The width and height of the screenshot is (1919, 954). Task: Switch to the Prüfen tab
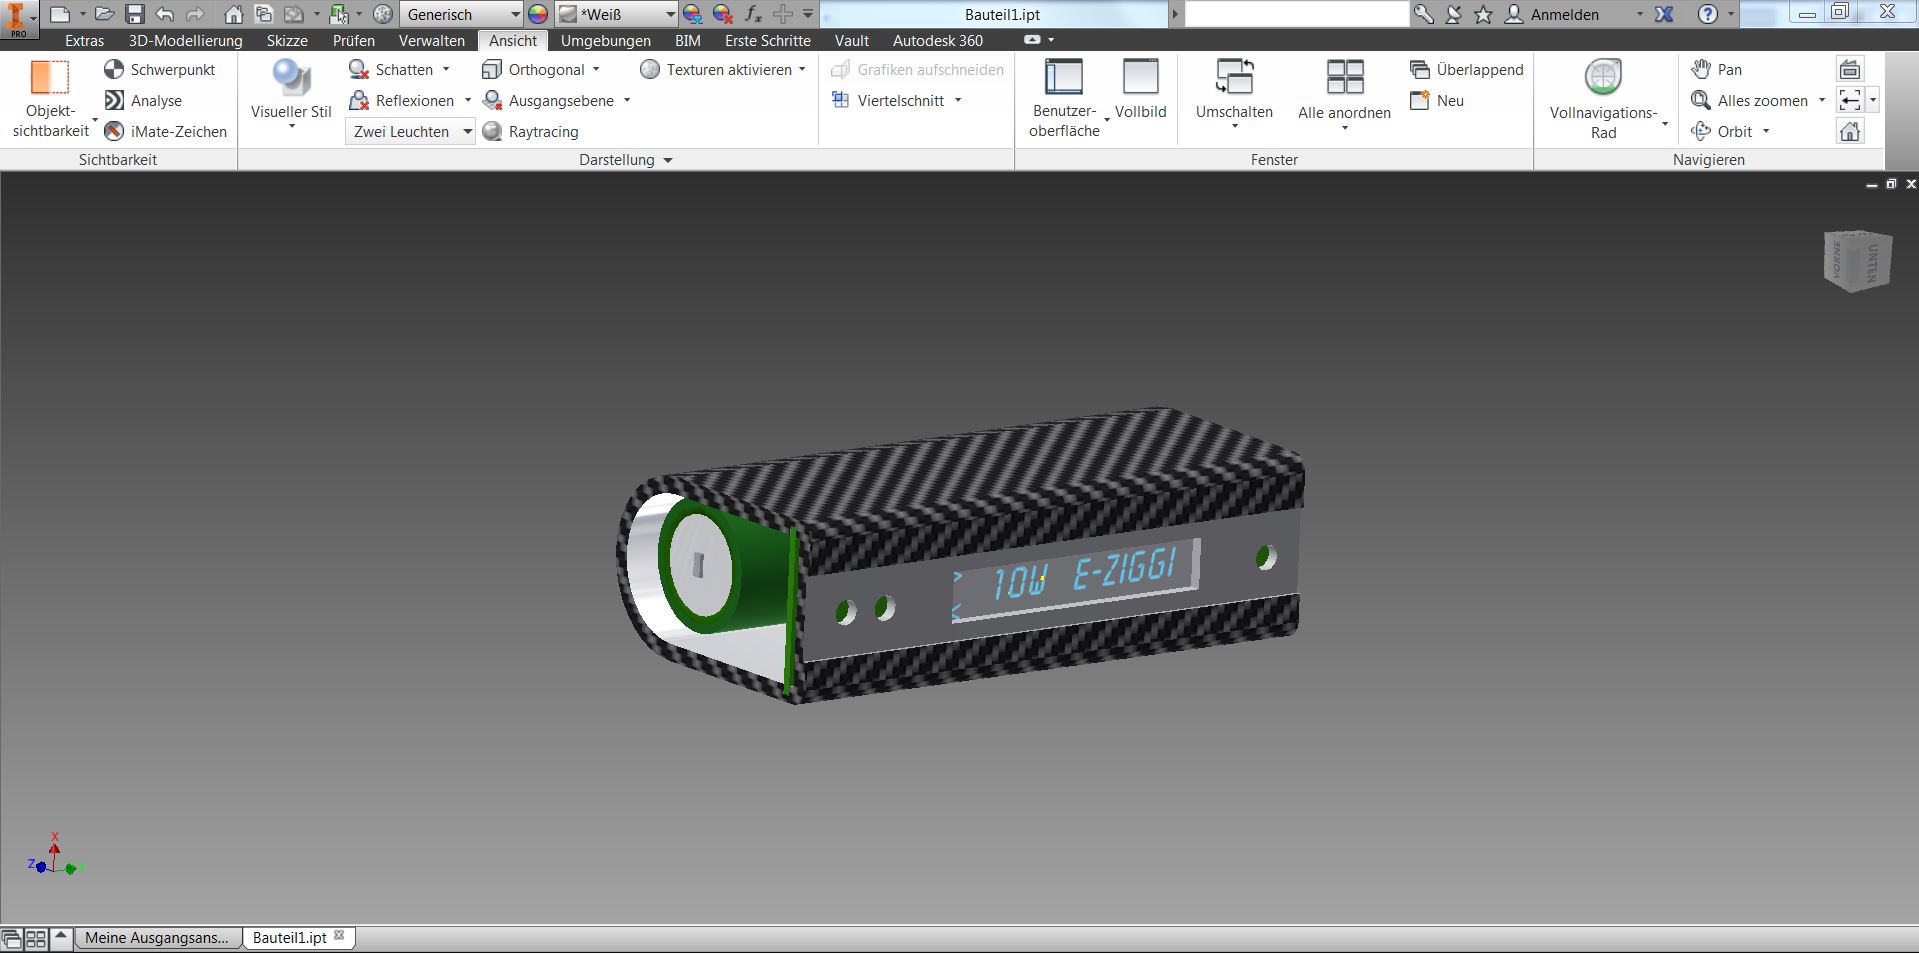click(354, 40)
